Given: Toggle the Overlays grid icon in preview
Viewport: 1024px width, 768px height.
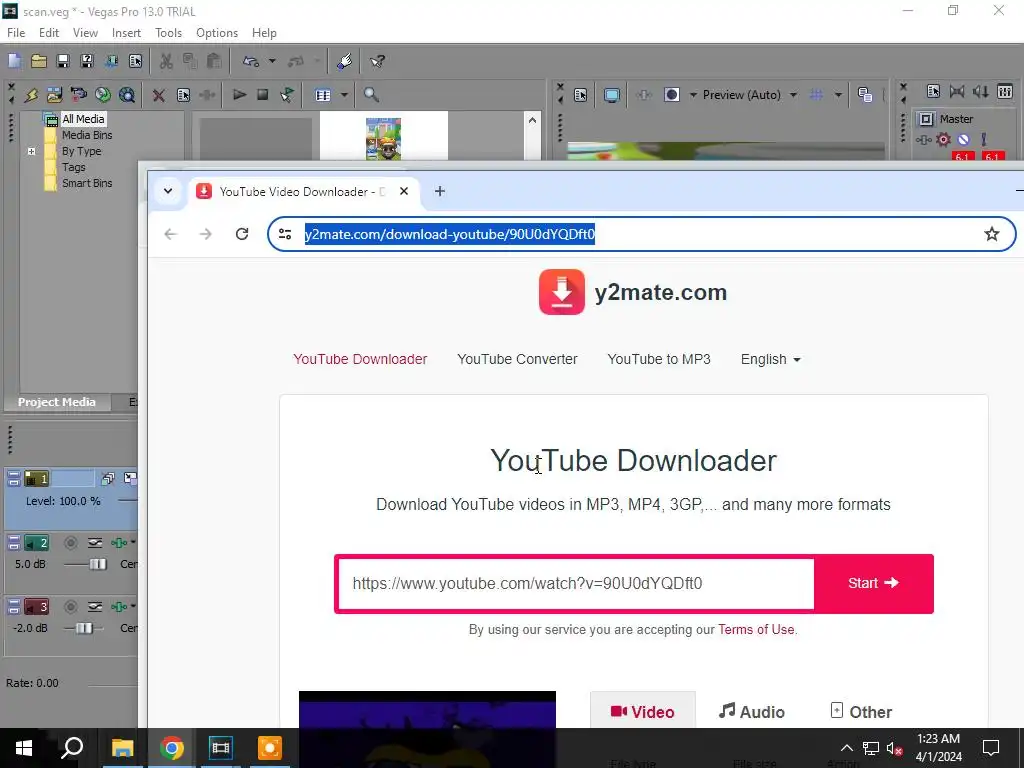Looking at the screenshot, I should click(x=816, y=95).
